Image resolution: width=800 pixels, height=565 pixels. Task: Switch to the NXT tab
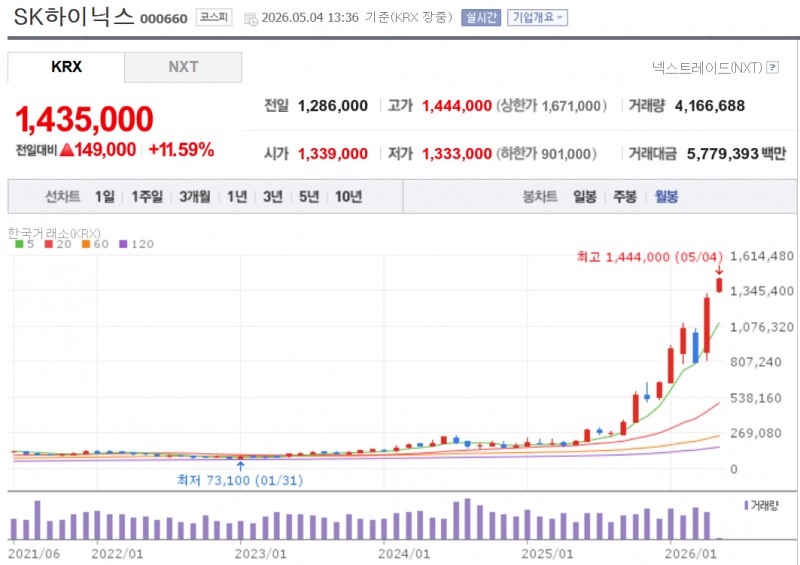click(183, 67)
